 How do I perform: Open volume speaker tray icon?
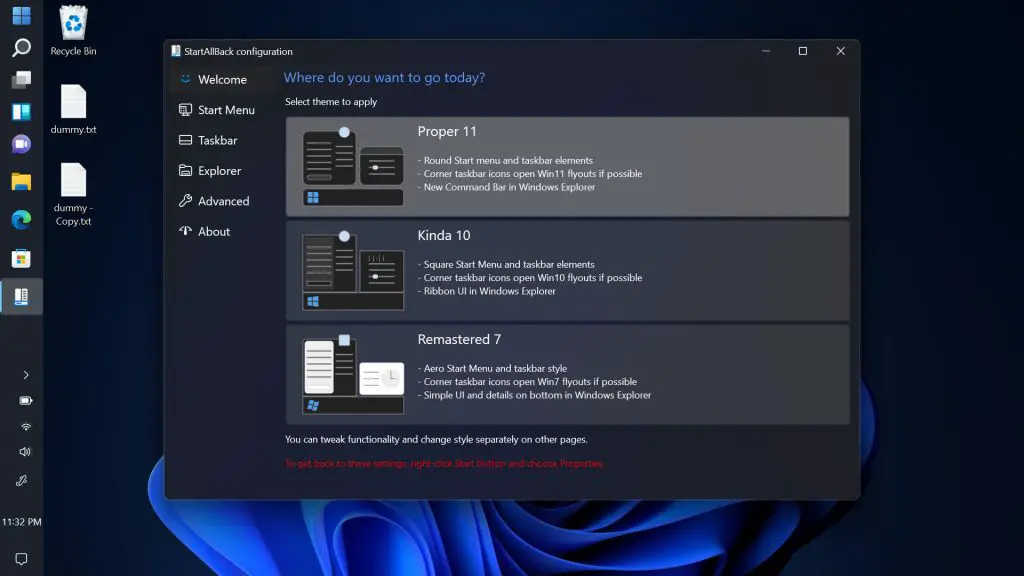tap(25, 452)
